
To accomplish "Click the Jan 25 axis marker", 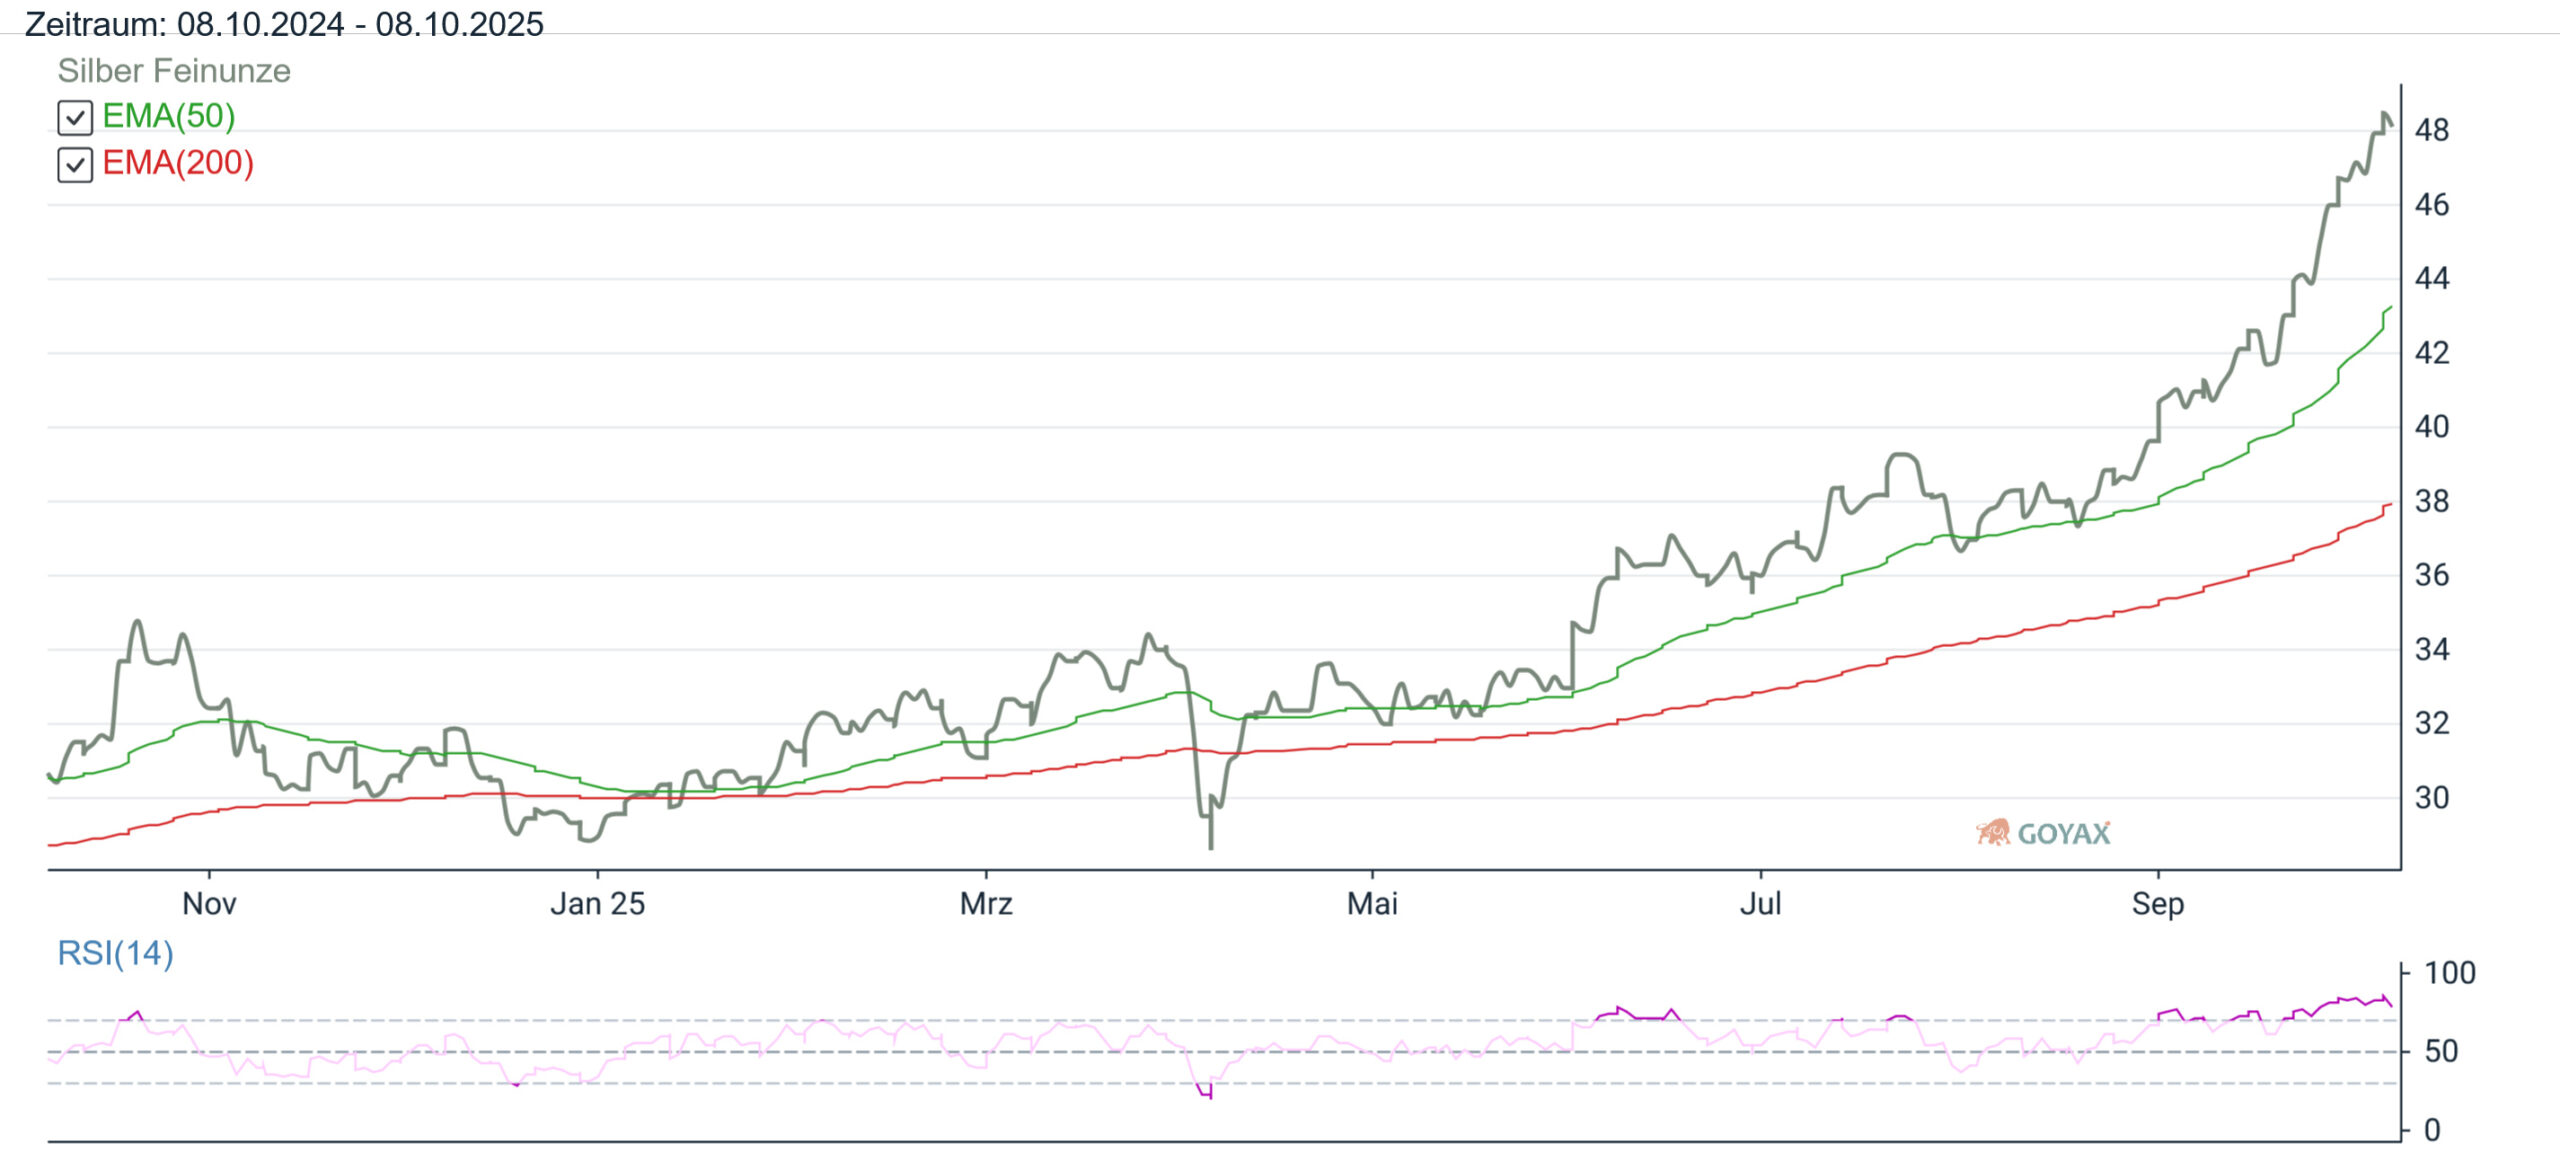I will click(597, 904).
